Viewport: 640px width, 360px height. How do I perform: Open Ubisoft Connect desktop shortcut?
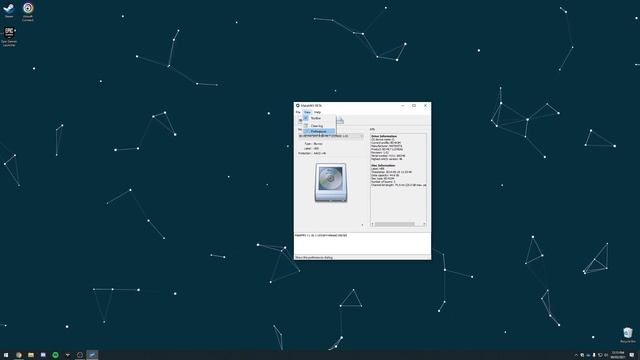point(28,11)
